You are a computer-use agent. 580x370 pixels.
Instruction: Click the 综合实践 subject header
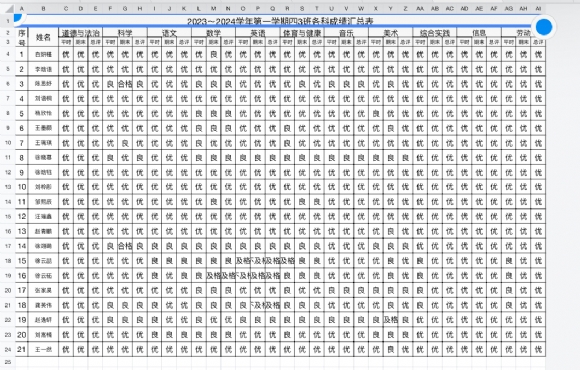coord(435,33)
